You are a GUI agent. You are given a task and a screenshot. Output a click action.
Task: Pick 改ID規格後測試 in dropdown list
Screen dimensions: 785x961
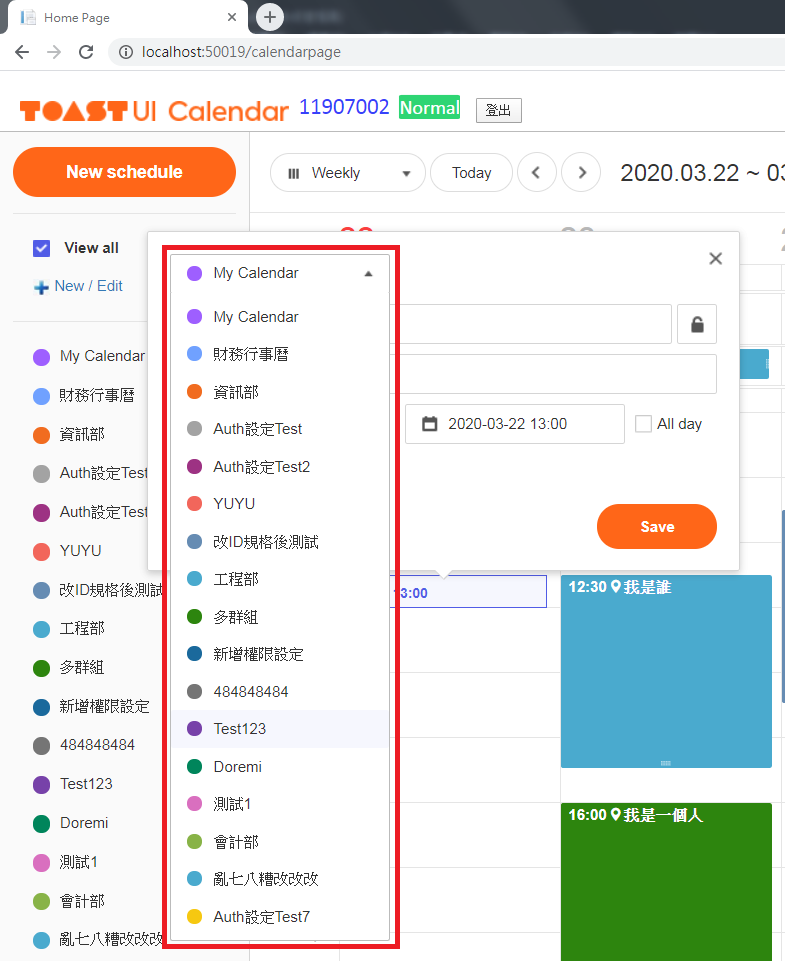point(280,542)
